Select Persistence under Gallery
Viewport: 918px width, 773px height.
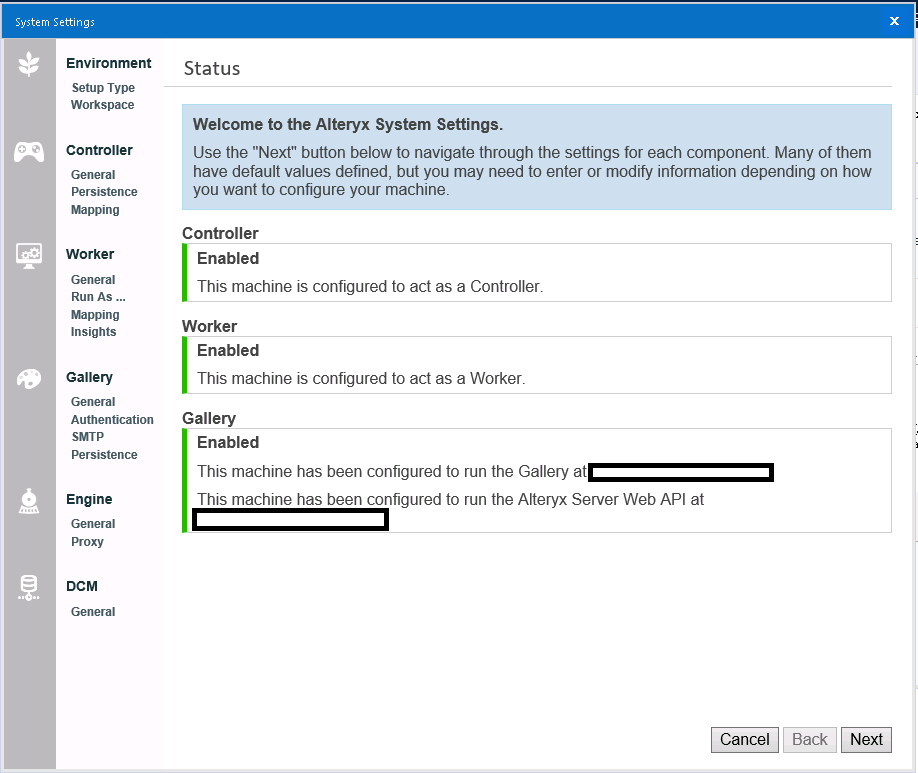coord(104,454)
